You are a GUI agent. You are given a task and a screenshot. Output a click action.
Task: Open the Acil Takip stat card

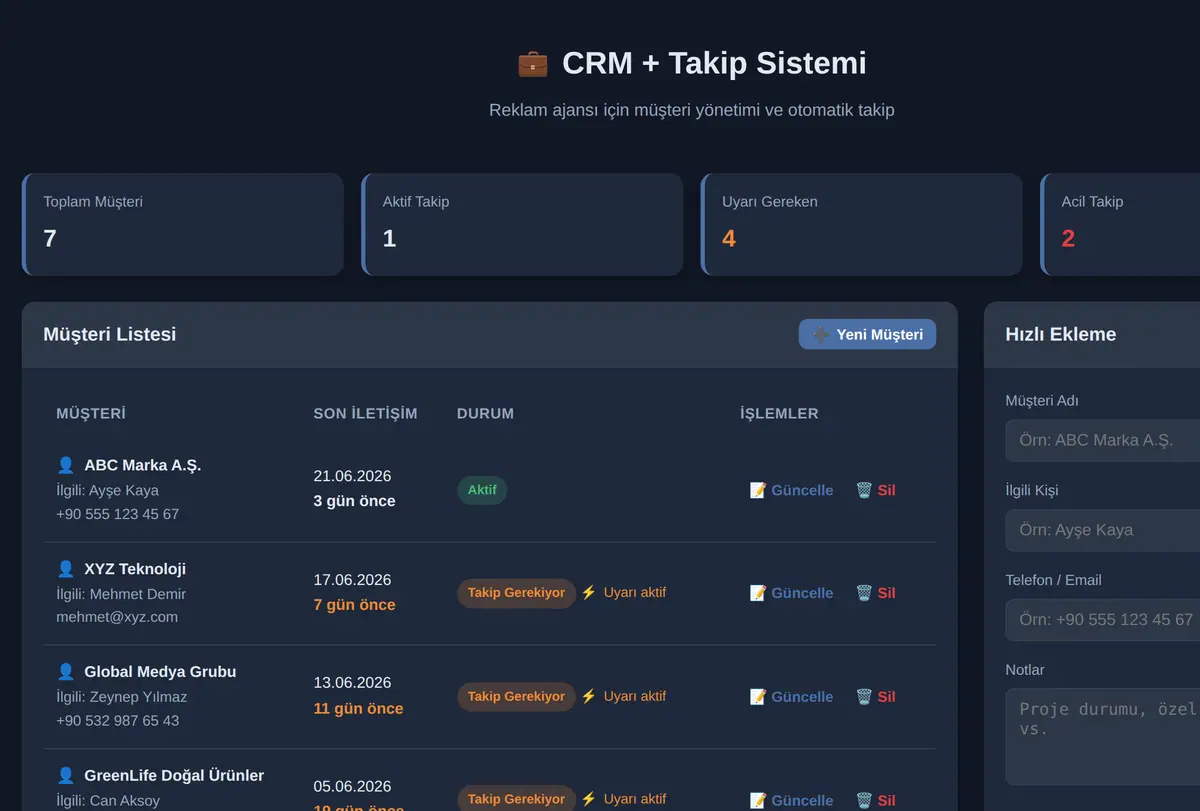point(1120,225)
